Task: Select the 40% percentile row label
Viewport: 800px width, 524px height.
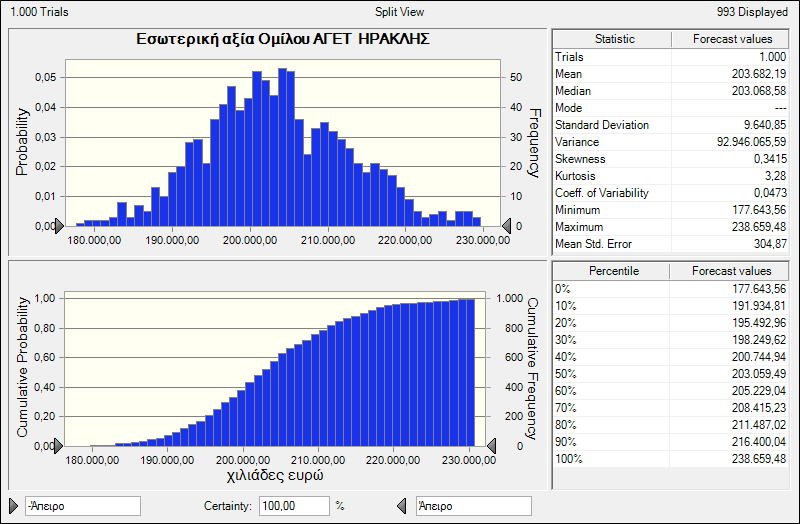Action: point(565,357)
